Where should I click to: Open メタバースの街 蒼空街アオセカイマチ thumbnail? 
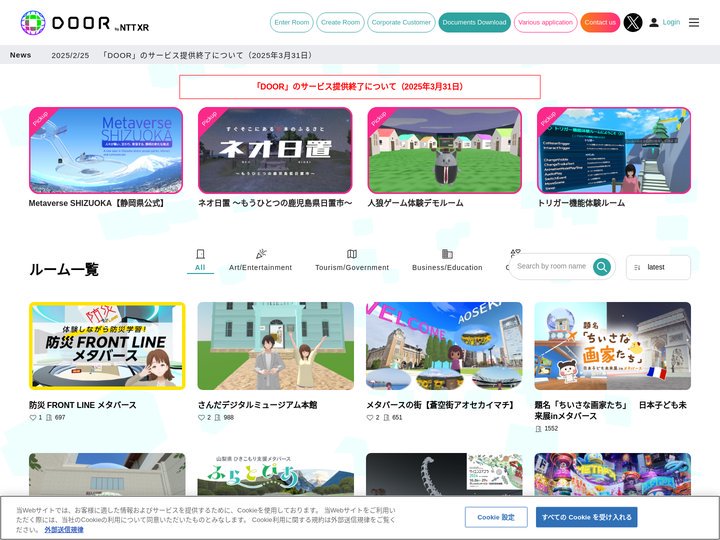444,346
